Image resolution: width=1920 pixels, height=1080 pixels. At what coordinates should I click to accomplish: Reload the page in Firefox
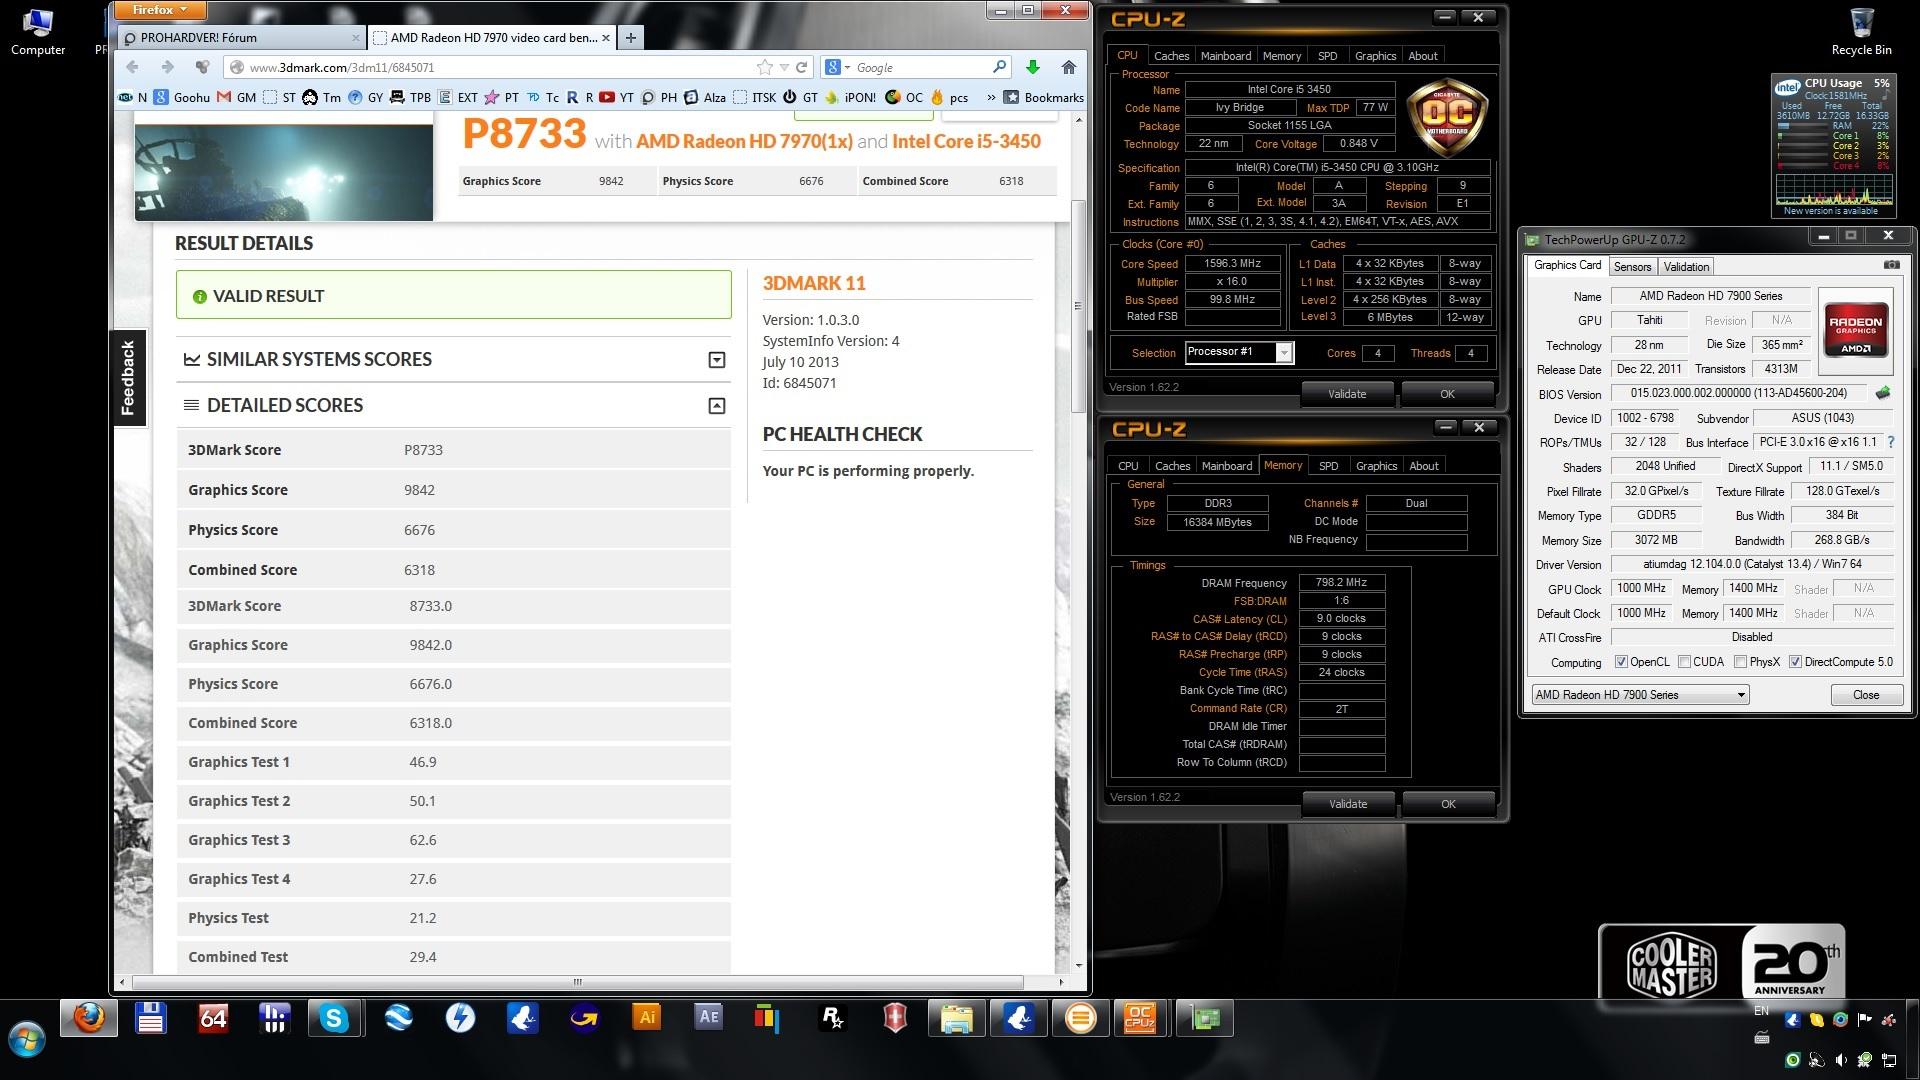(801, 67)
